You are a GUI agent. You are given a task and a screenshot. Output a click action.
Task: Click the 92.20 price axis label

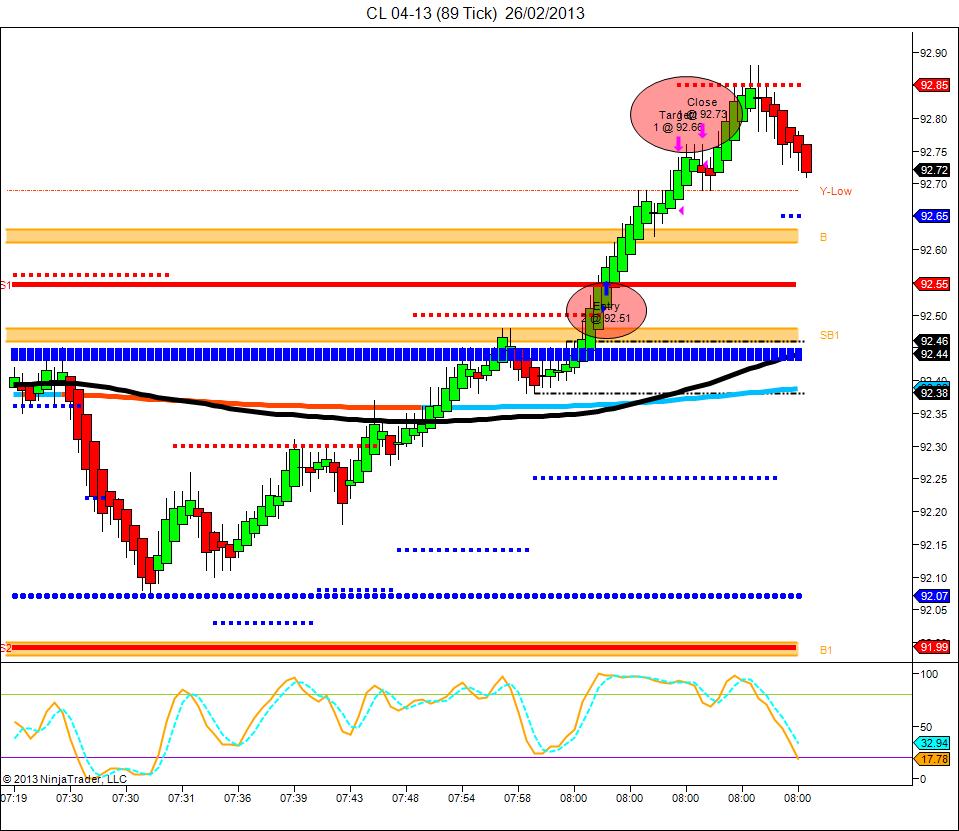click(x=934, y=512)
